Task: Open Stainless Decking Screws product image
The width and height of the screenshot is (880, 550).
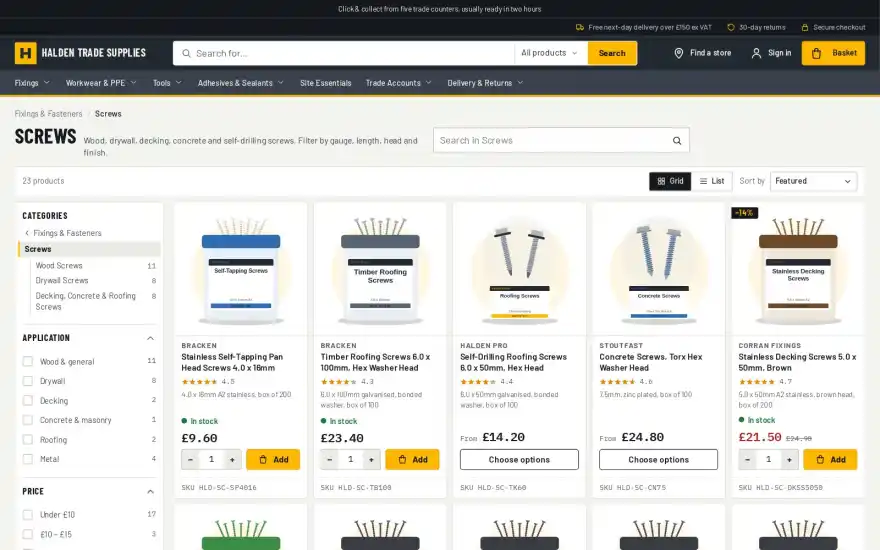Action: [798, 269]
